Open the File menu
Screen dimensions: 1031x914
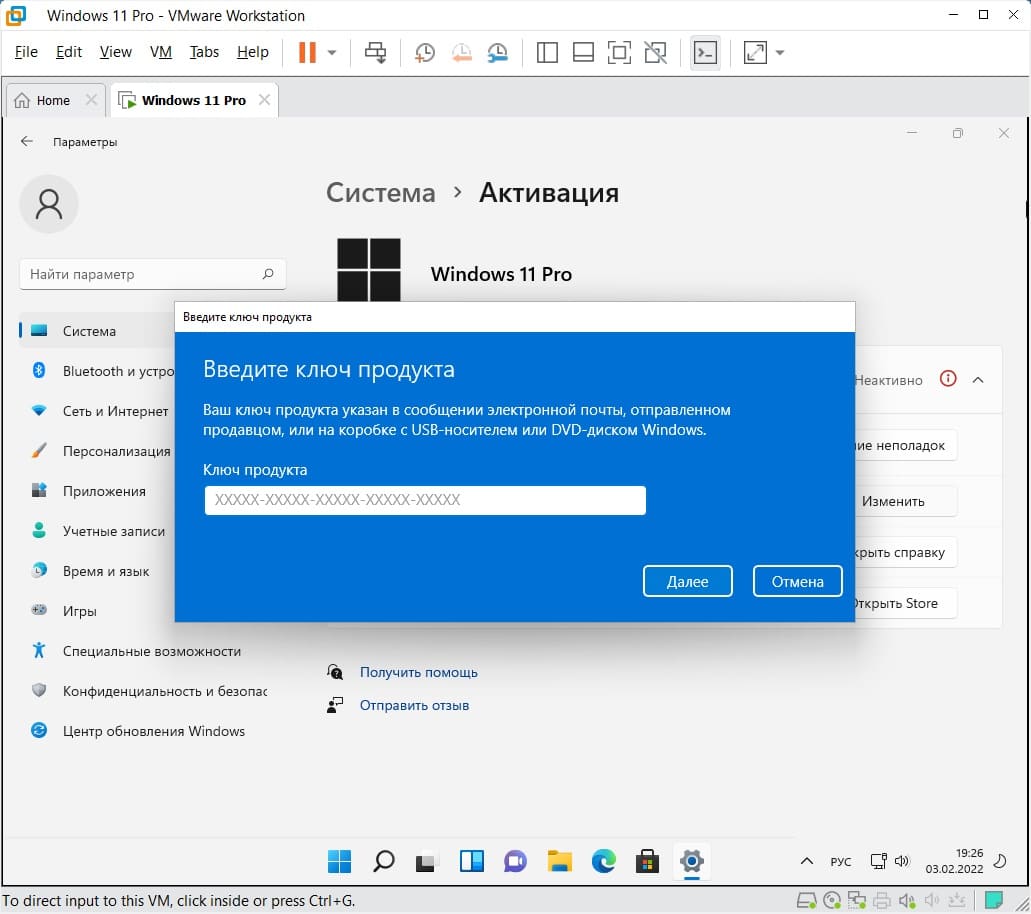(x=26, y=52)
